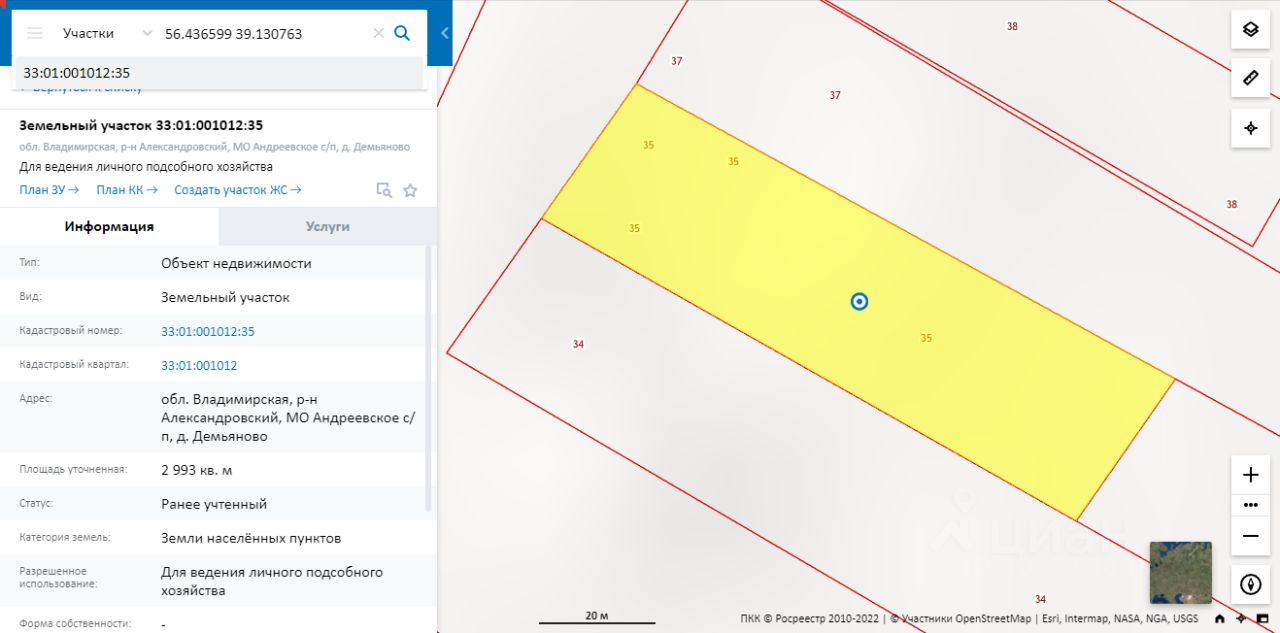This screenshot has width=1280, height=633.
Task: Click the coordinates search input field
Action: [x=264, y=33]
